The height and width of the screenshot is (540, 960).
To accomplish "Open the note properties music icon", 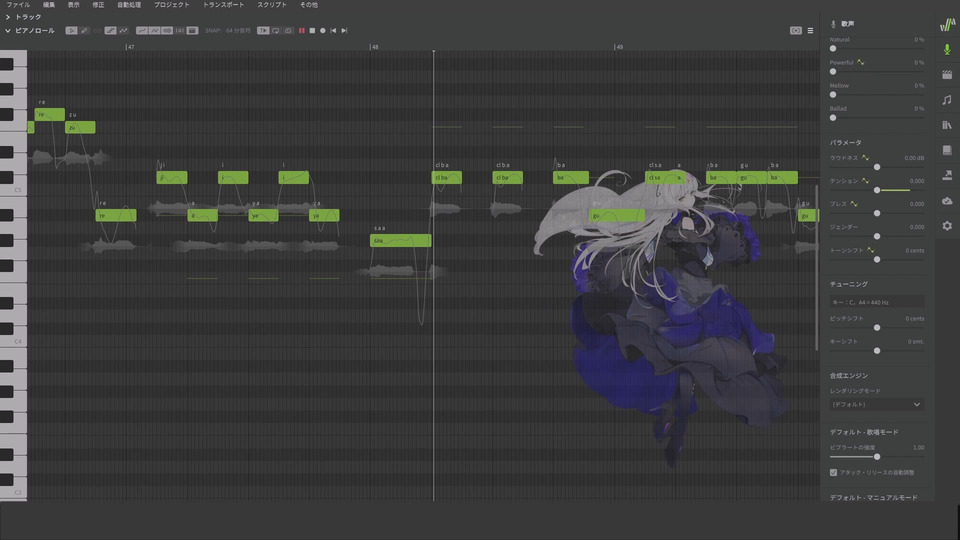I will (947, 100).
